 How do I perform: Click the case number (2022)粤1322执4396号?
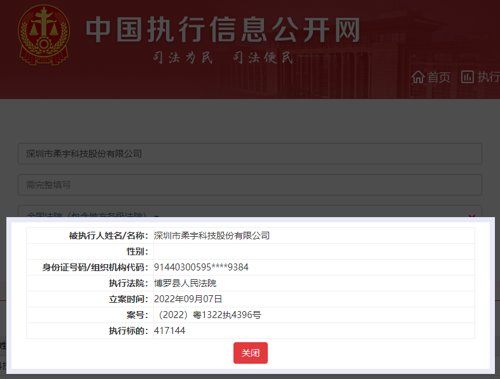point(208,315)
